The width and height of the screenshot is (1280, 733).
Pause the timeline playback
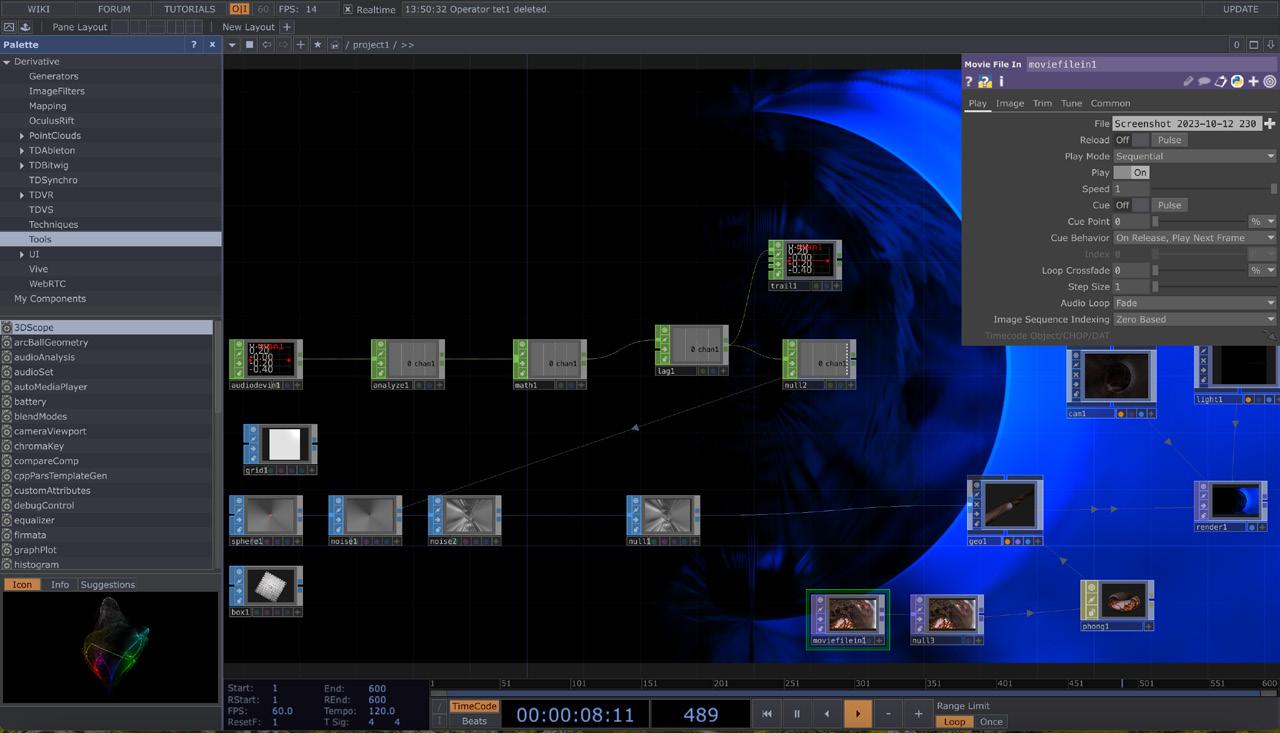[797, 714]
